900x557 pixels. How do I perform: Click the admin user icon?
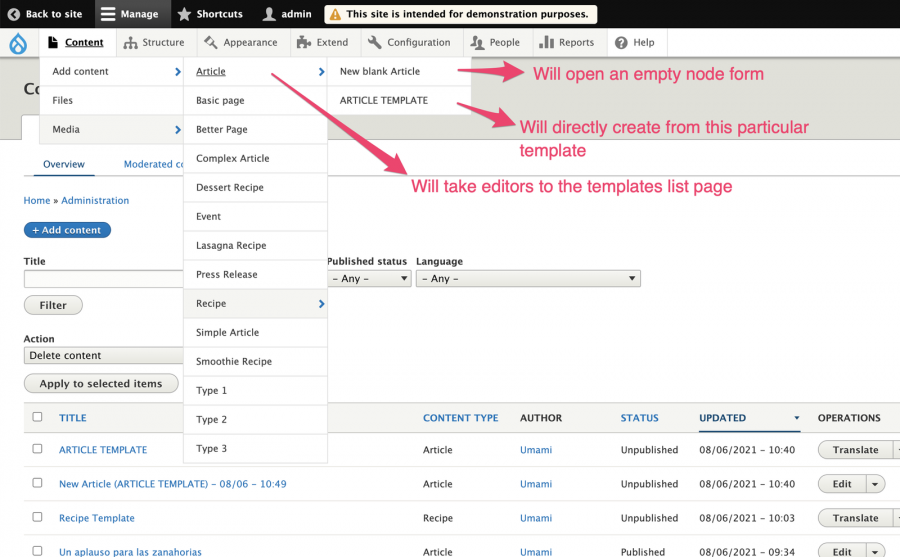tap(269, 14)
